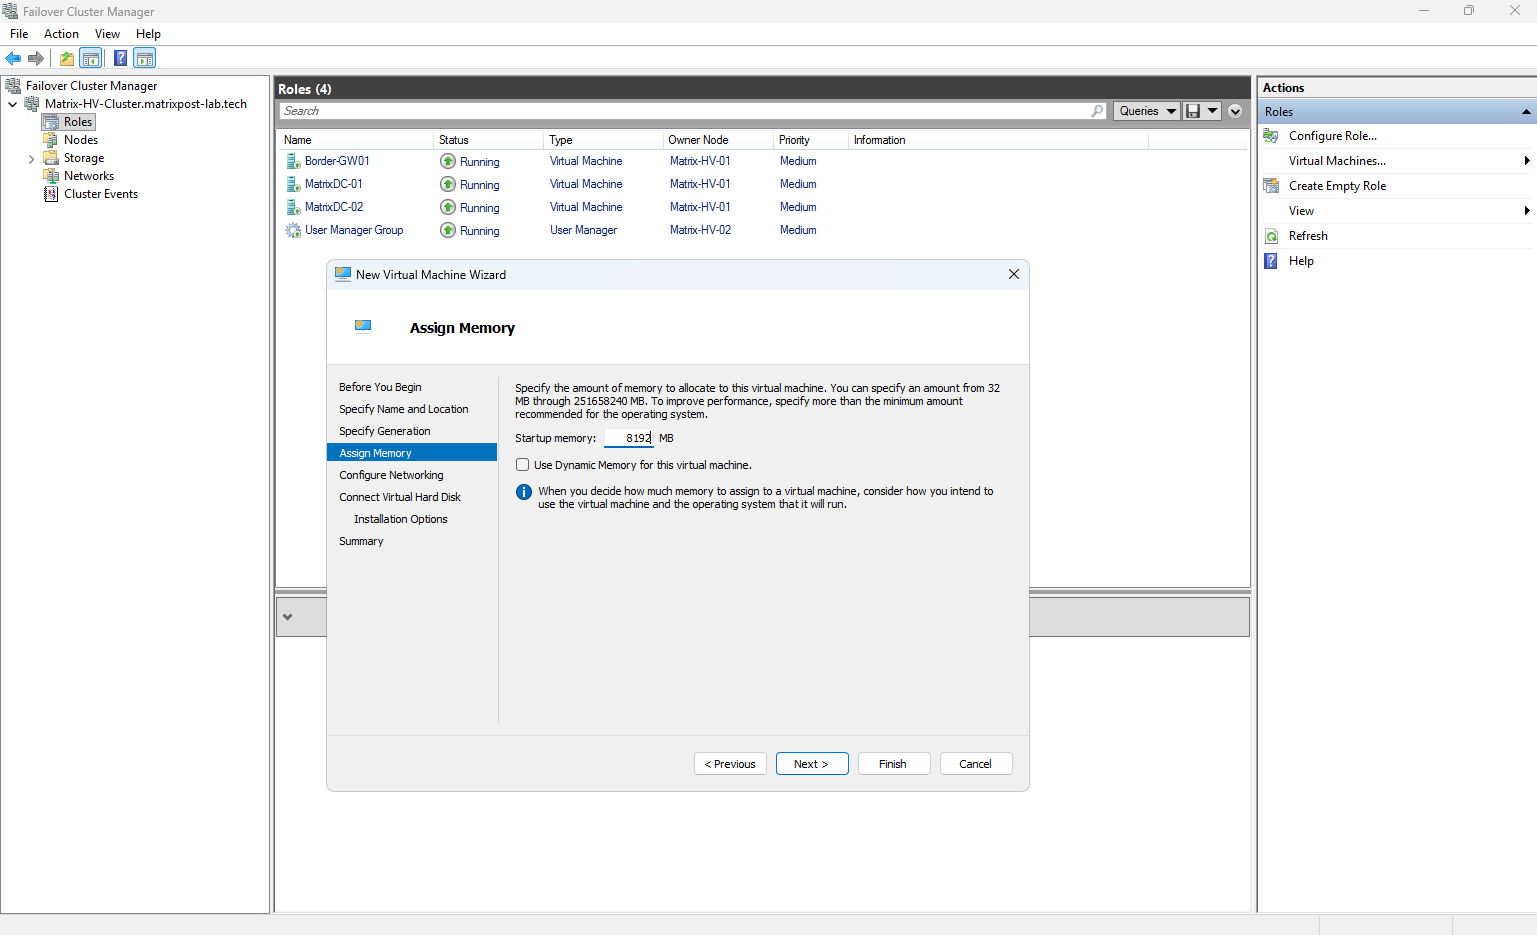The height and width of the screenshot is (935, 1537).
Task: Collapse the Matrix-HV-Cluster tree node
Action: tap(12, 104)
